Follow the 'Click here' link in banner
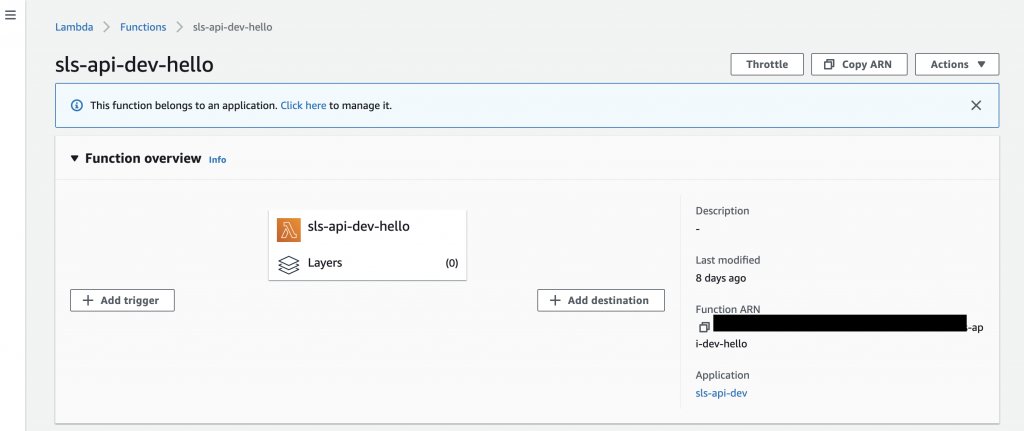The width and height of the screenshot is (1024, 431). 303,105
